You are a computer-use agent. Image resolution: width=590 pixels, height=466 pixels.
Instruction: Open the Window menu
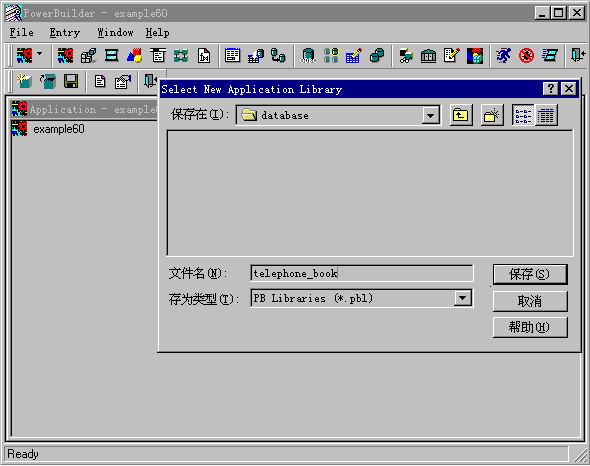[115, 33]
